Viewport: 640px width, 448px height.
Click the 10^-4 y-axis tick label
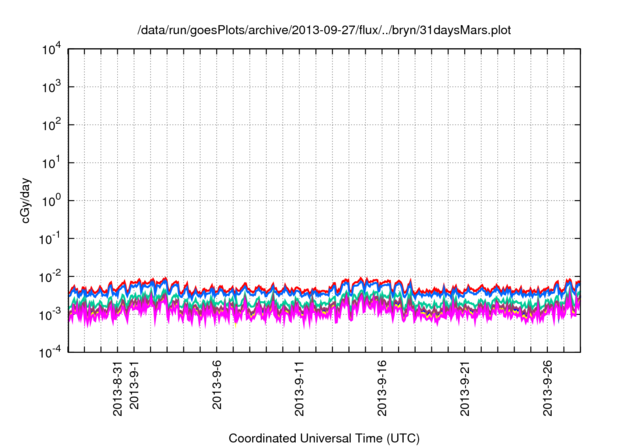[51, 352]
